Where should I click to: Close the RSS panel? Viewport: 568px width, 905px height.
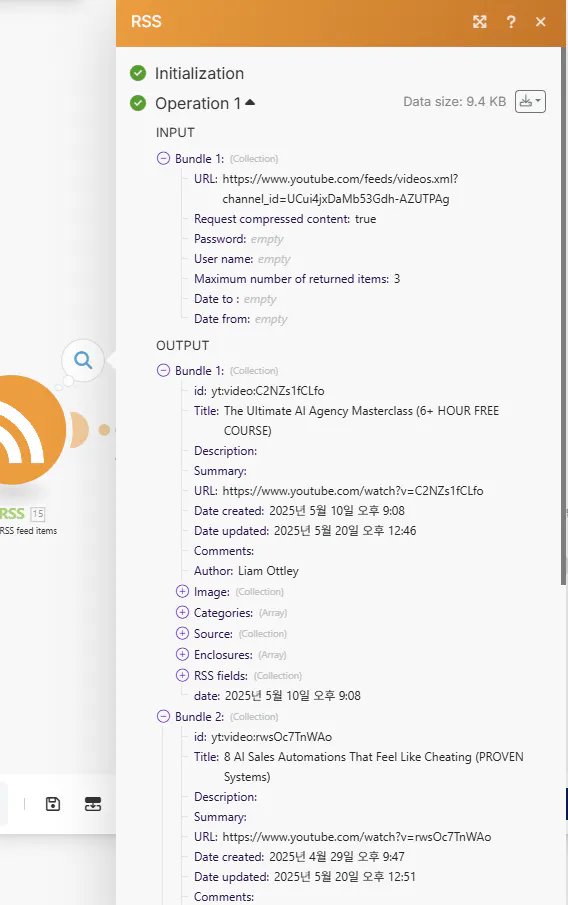[x=541, y=22]
